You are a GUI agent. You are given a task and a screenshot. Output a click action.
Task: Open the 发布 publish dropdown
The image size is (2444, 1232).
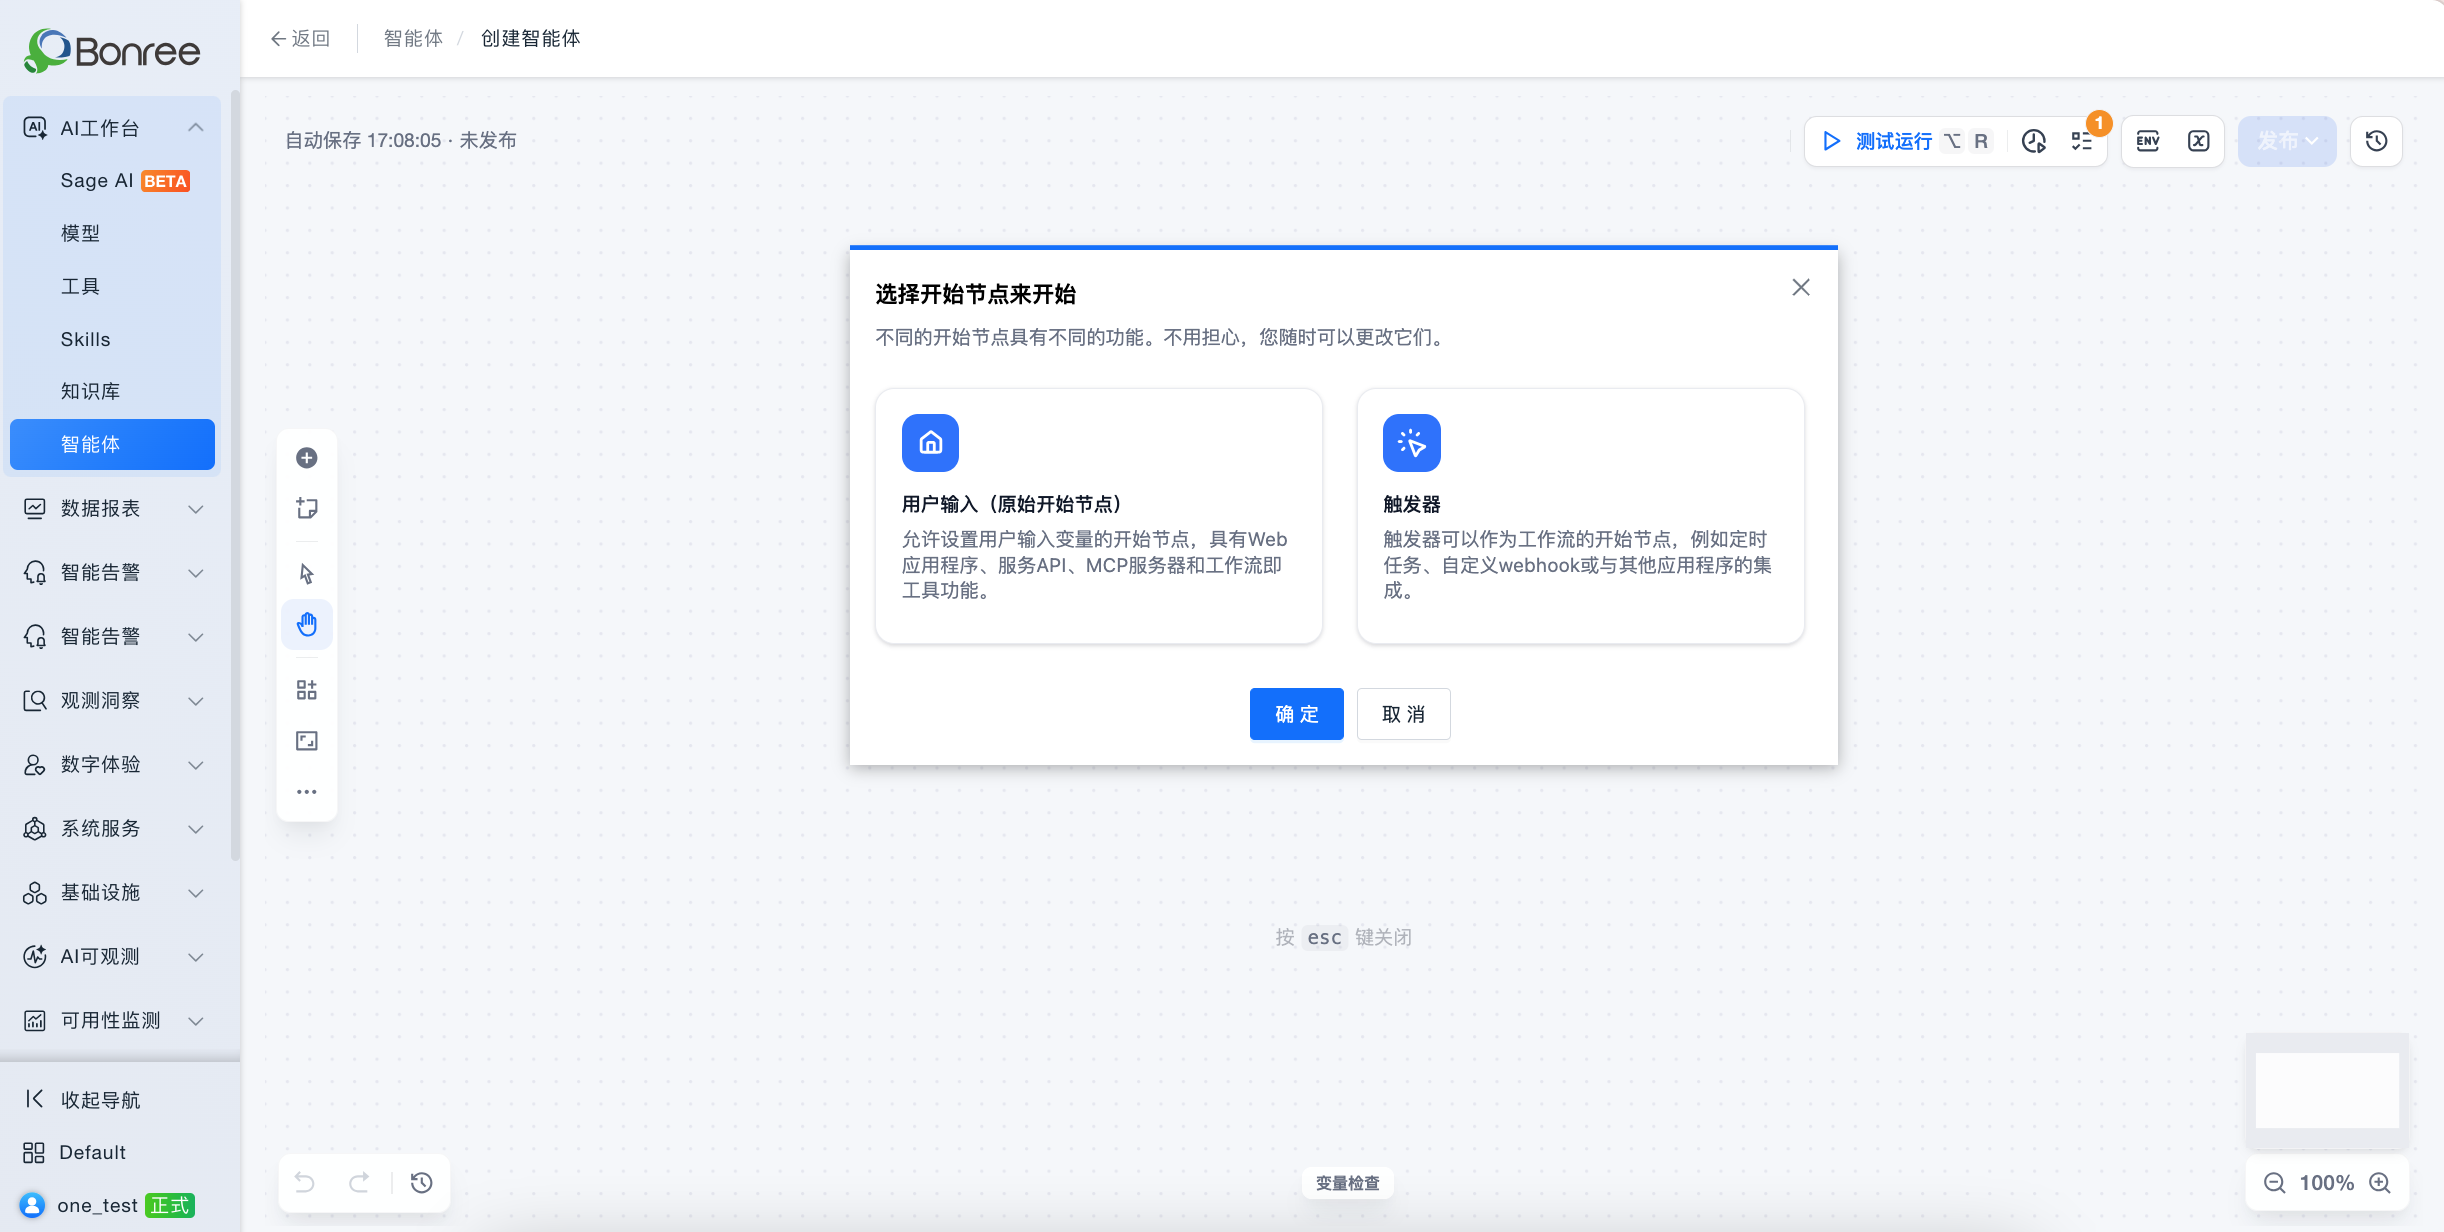point(2287,141)
